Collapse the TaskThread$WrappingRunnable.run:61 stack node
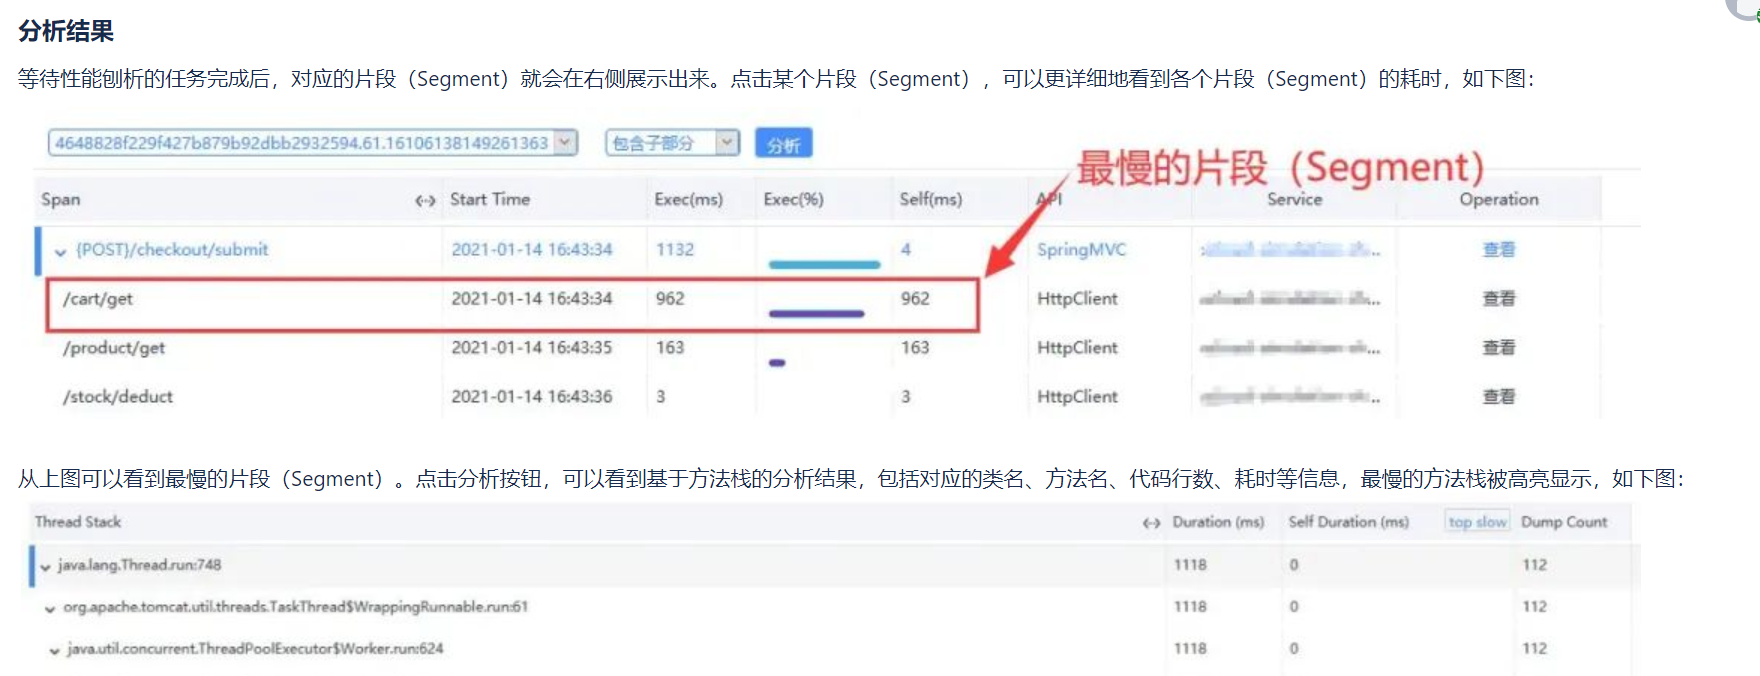This screenshot has height=676, width=1760. click(x=50, y=608)
